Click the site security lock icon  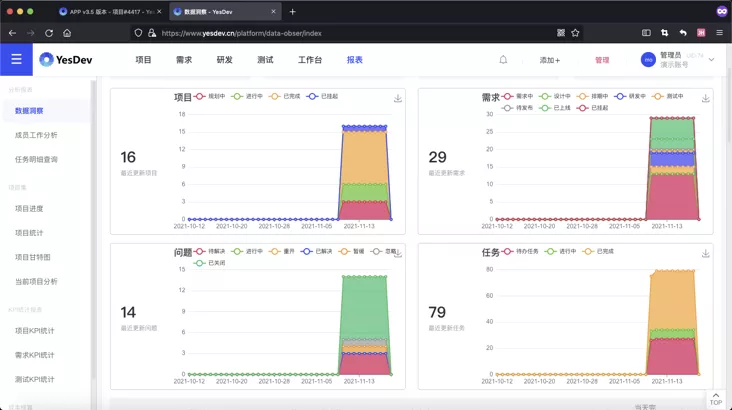(152, 33)
